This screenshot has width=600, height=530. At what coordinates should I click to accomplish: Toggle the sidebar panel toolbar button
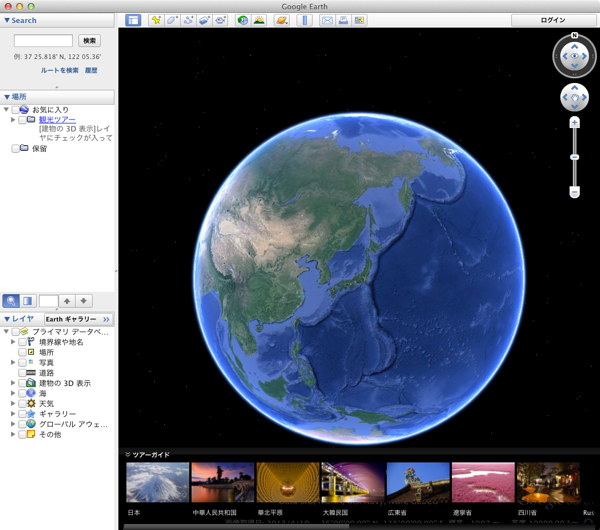tap(133, 20)
